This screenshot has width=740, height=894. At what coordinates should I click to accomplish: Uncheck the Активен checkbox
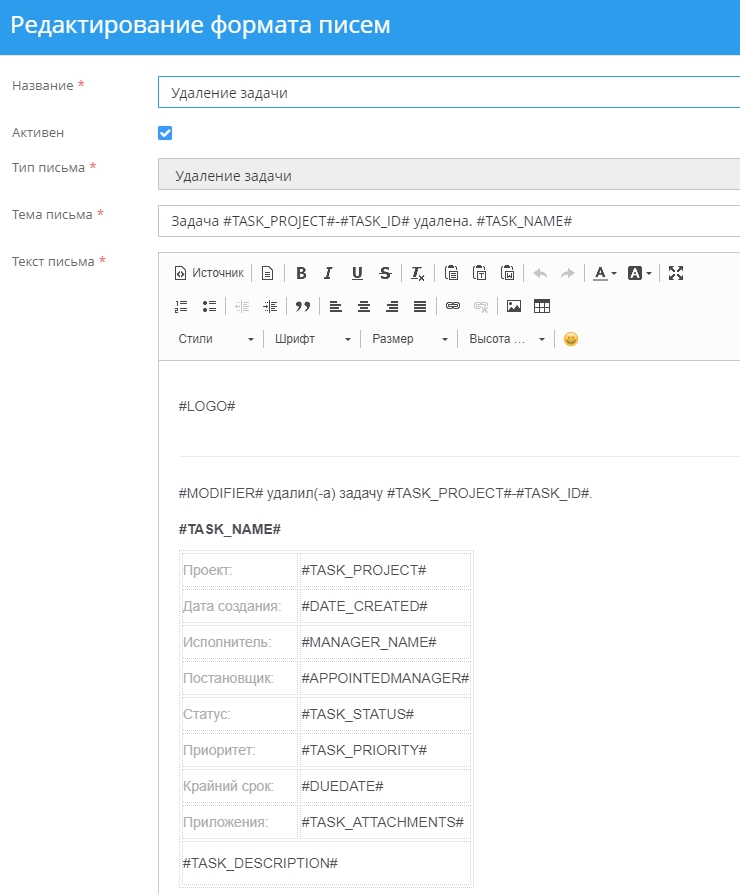pyautogui.click(x=165, y=133)
